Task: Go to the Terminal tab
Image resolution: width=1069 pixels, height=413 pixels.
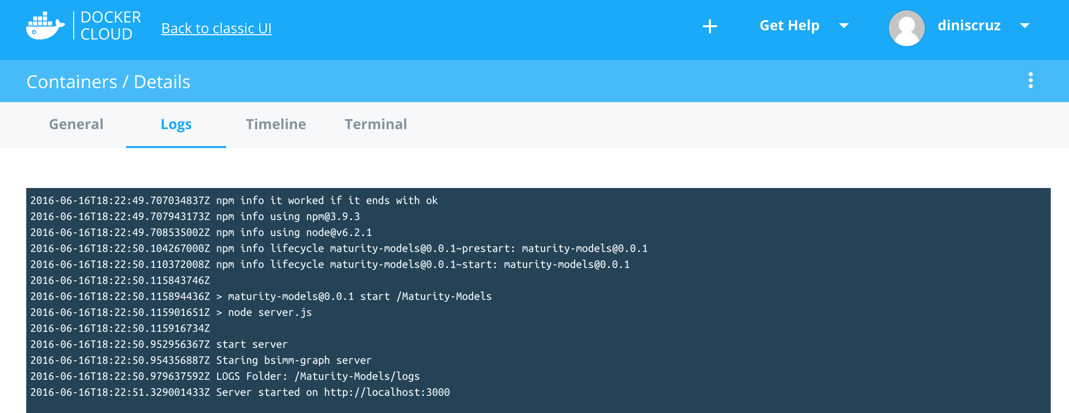Action: point(376,124)
